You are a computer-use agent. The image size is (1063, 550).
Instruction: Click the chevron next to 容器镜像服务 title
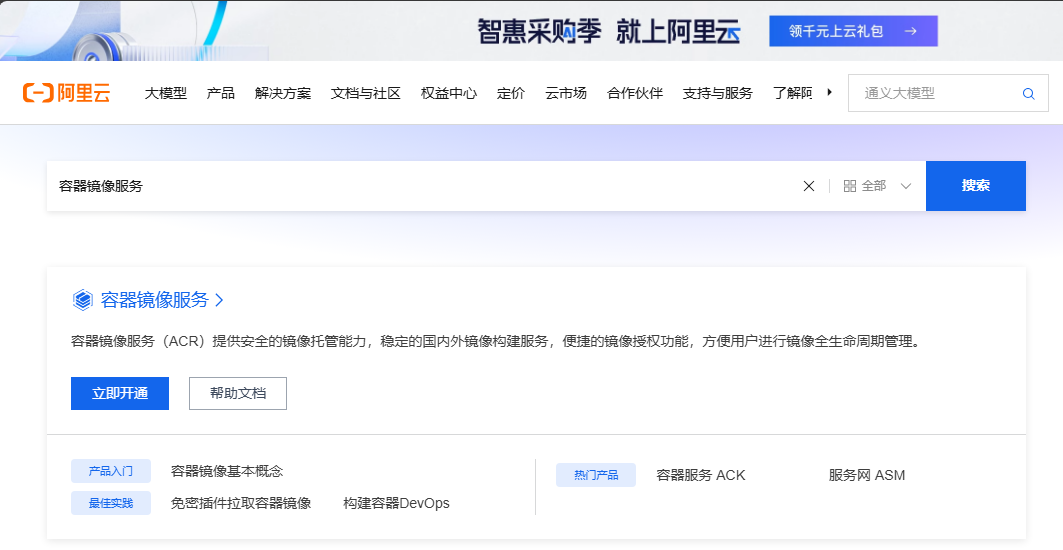(219, 300)
